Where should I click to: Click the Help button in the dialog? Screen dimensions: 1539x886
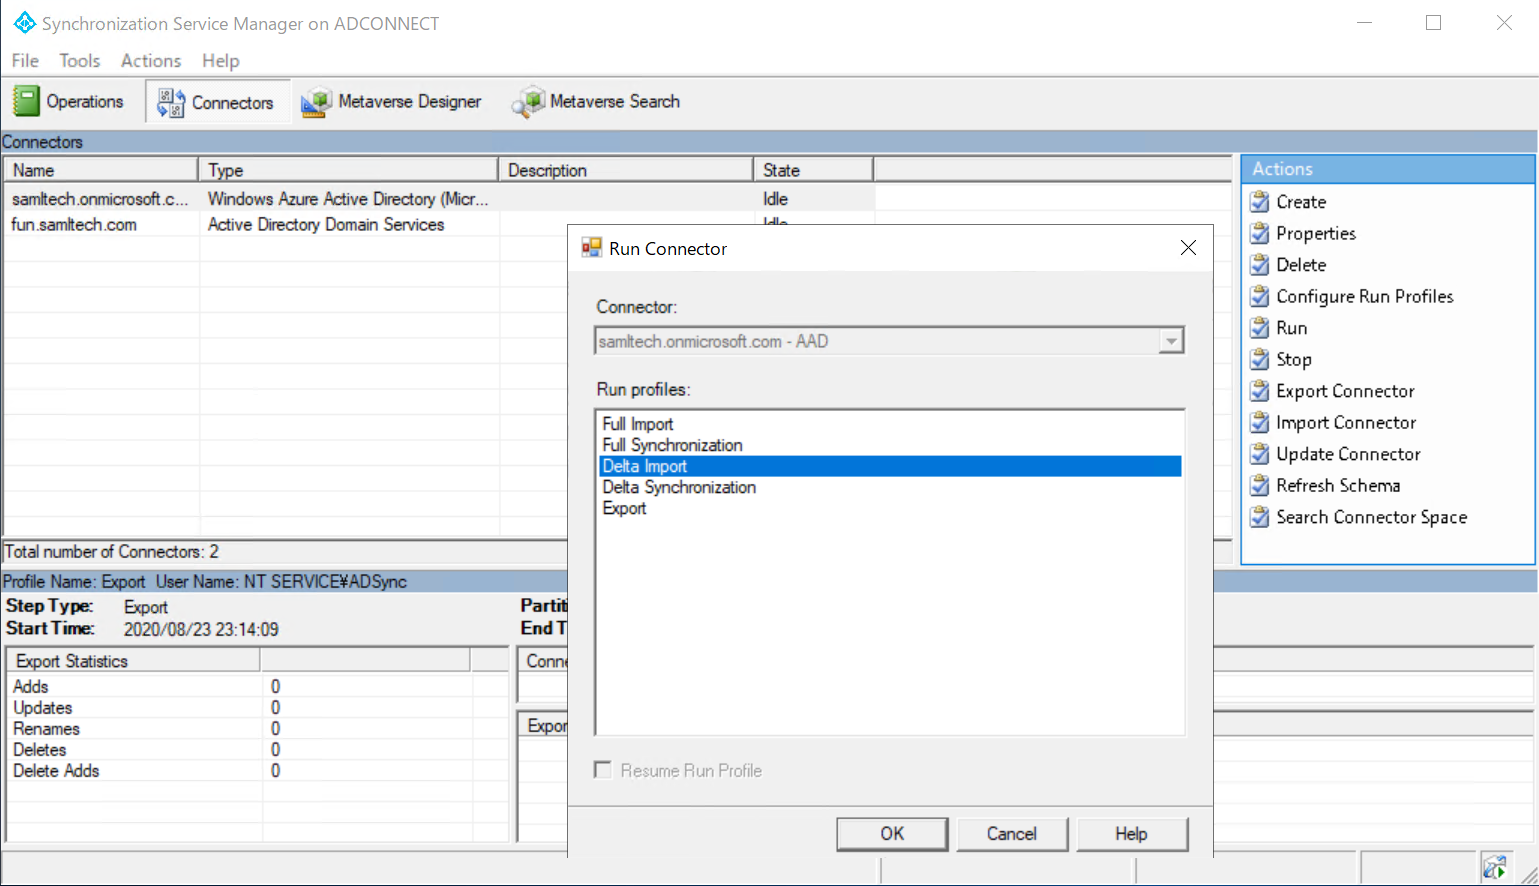pos(1132,834)
